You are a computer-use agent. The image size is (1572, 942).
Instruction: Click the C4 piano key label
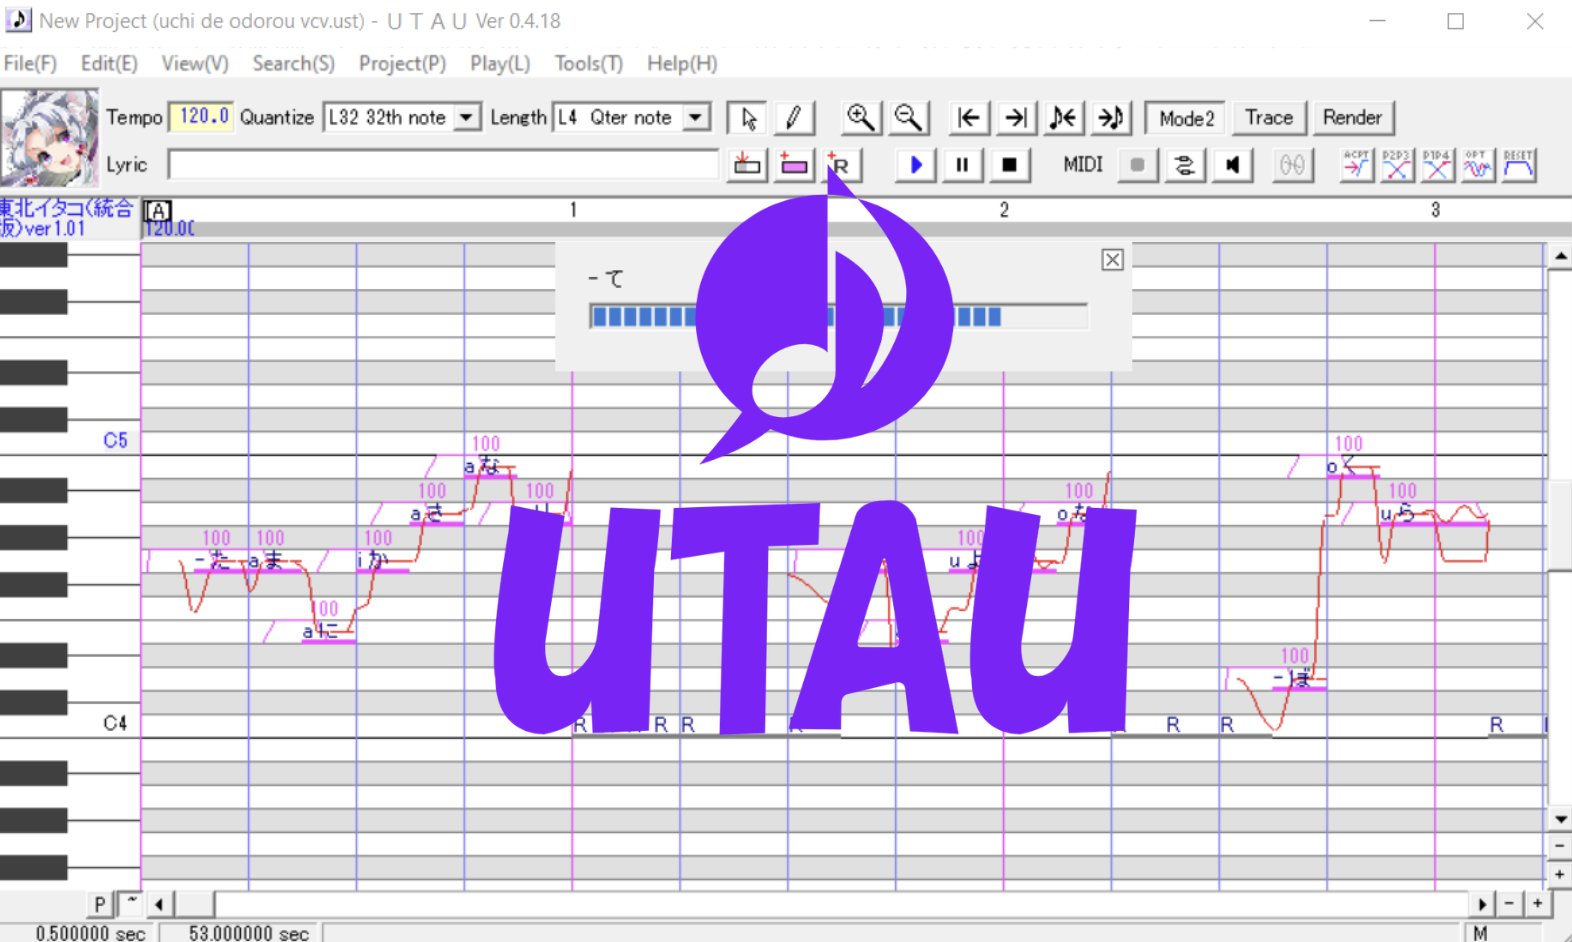(116, 723)
